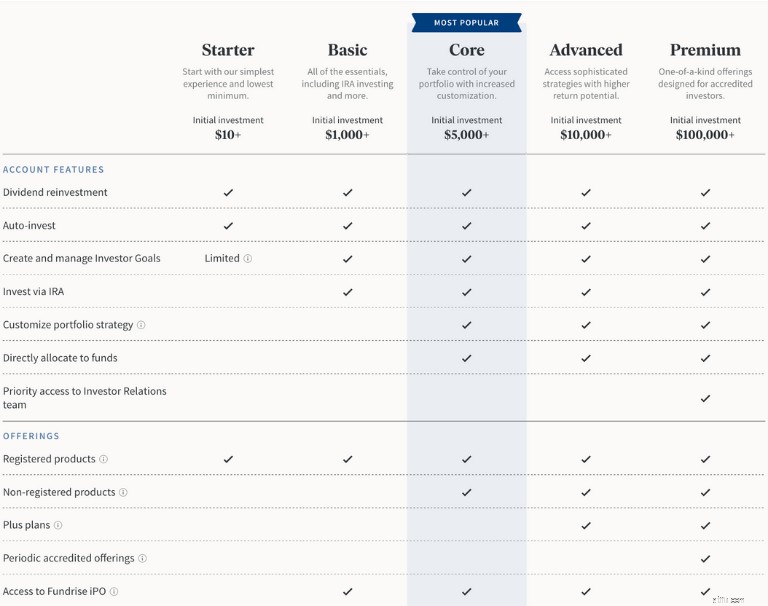Screen dimensions: 768x606
Task: Click Advanced checkmark for Directly allocate to funds
Action: click(586, 358)
